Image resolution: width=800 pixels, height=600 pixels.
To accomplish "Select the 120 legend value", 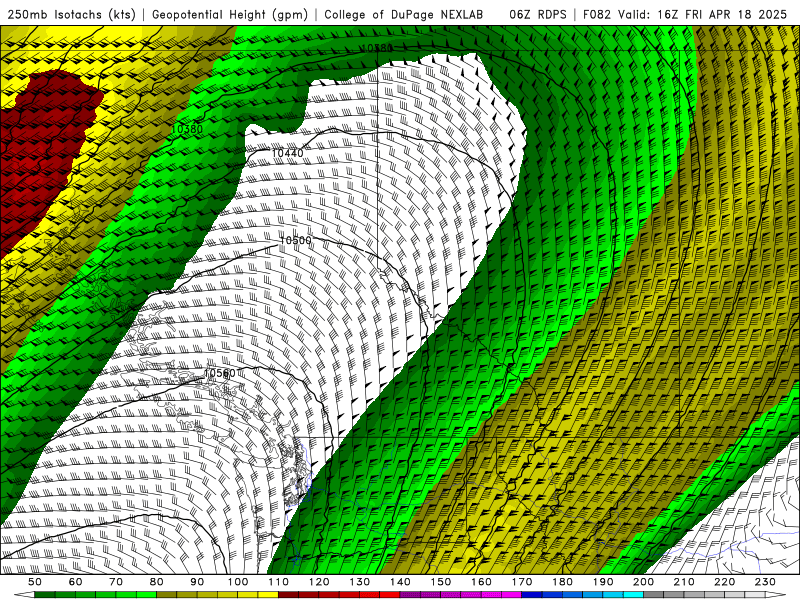I will pyautogui.click(x=319, y=582).
